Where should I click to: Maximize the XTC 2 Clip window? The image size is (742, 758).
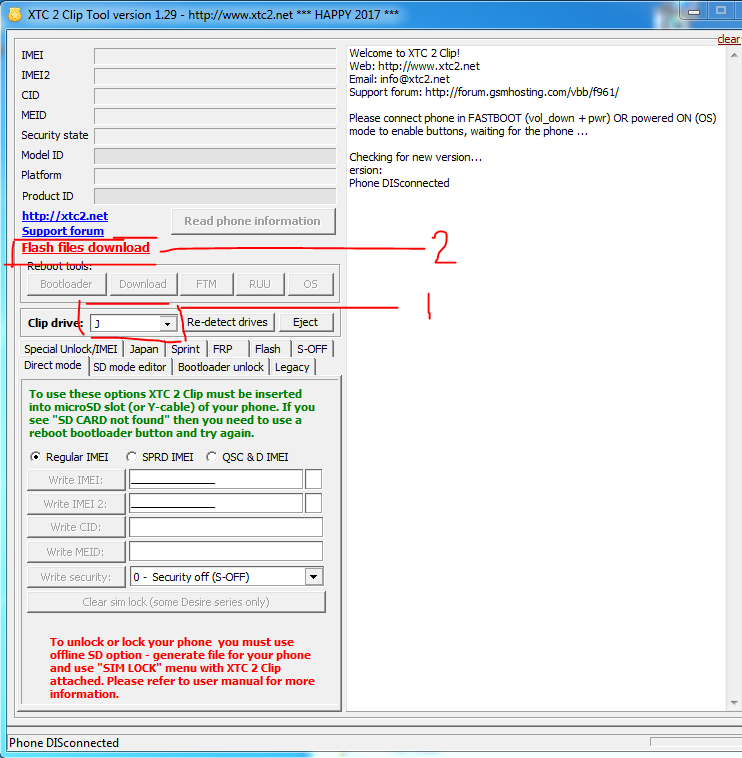(721, 11)
